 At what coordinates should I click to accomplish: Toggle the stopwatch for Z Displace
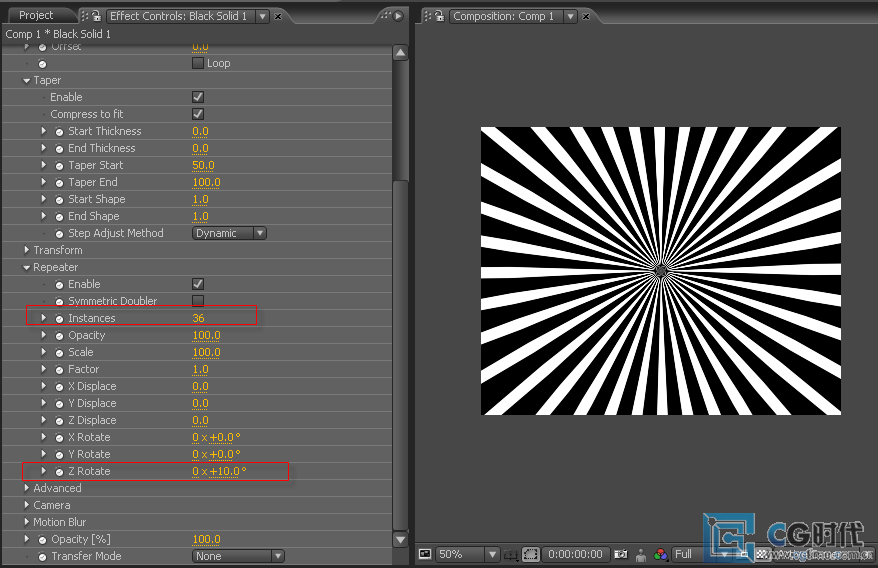point(59,421)
